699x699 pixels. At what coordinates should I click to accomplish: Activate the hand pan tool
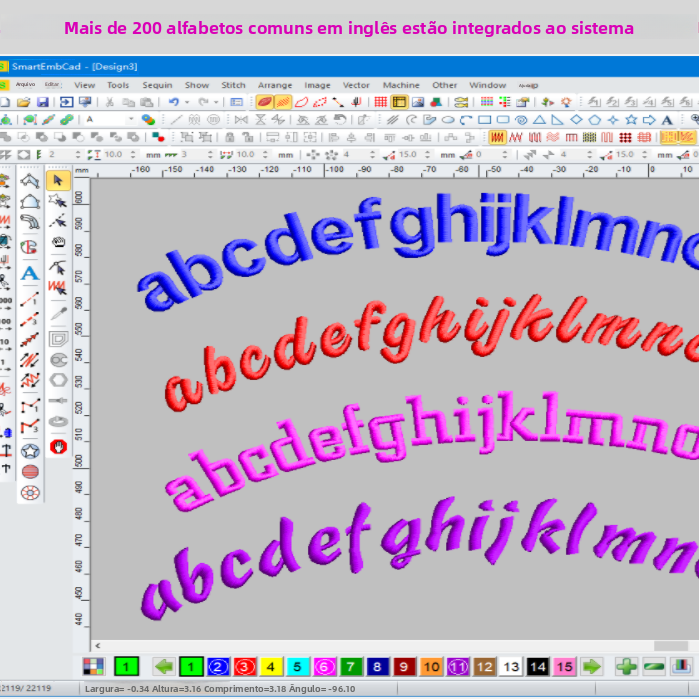[58, 242]
